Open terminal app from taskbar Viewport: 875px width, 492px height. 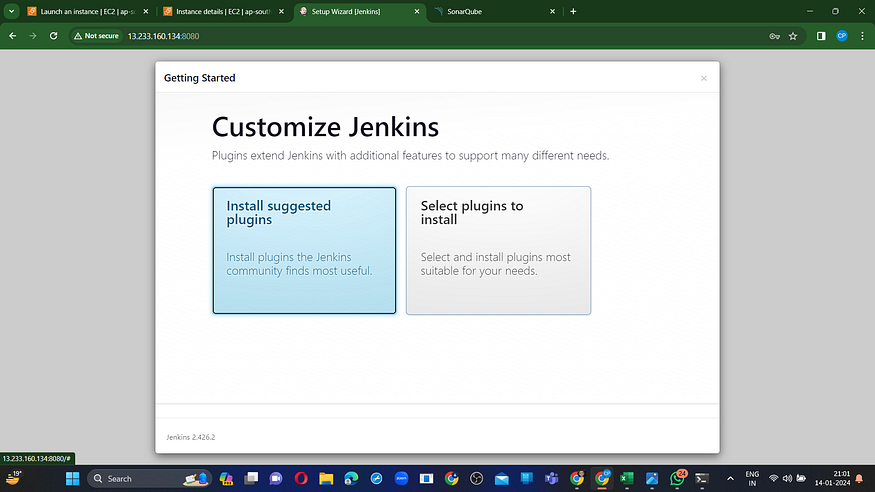tap(702, 479)
